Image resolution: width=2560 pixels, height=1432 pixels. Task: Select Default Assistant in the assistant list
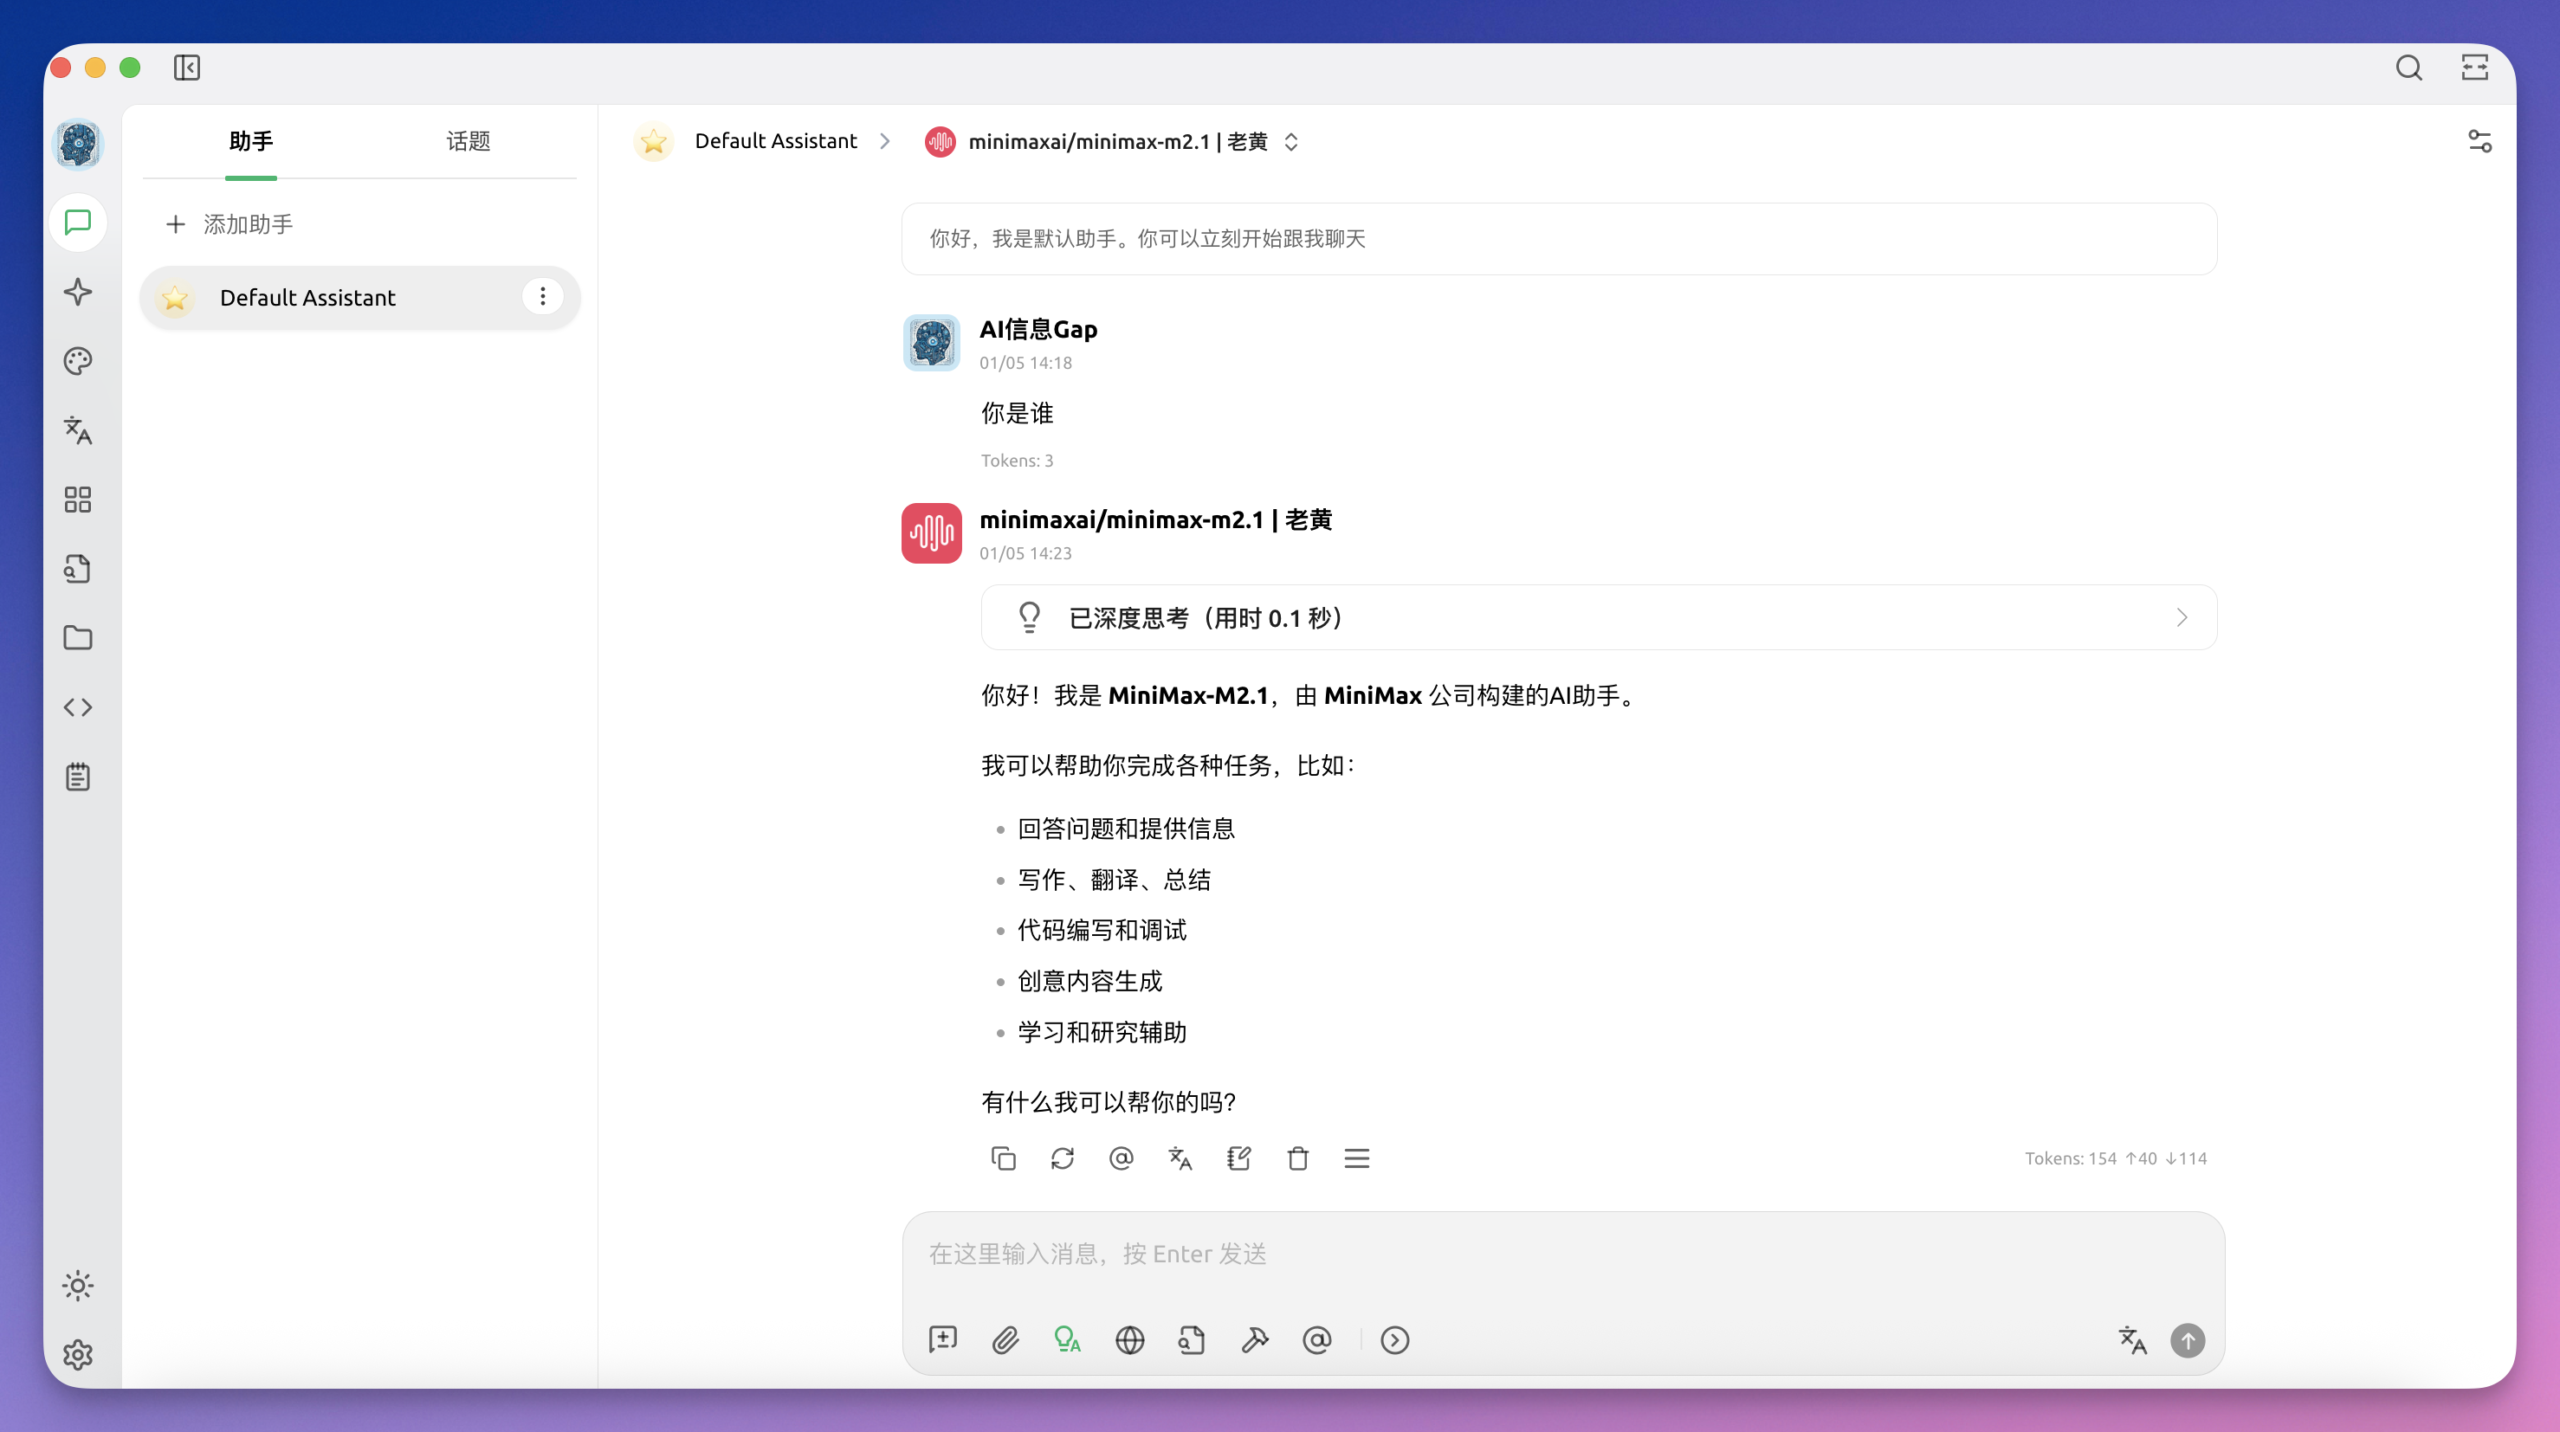click(307, 297)
